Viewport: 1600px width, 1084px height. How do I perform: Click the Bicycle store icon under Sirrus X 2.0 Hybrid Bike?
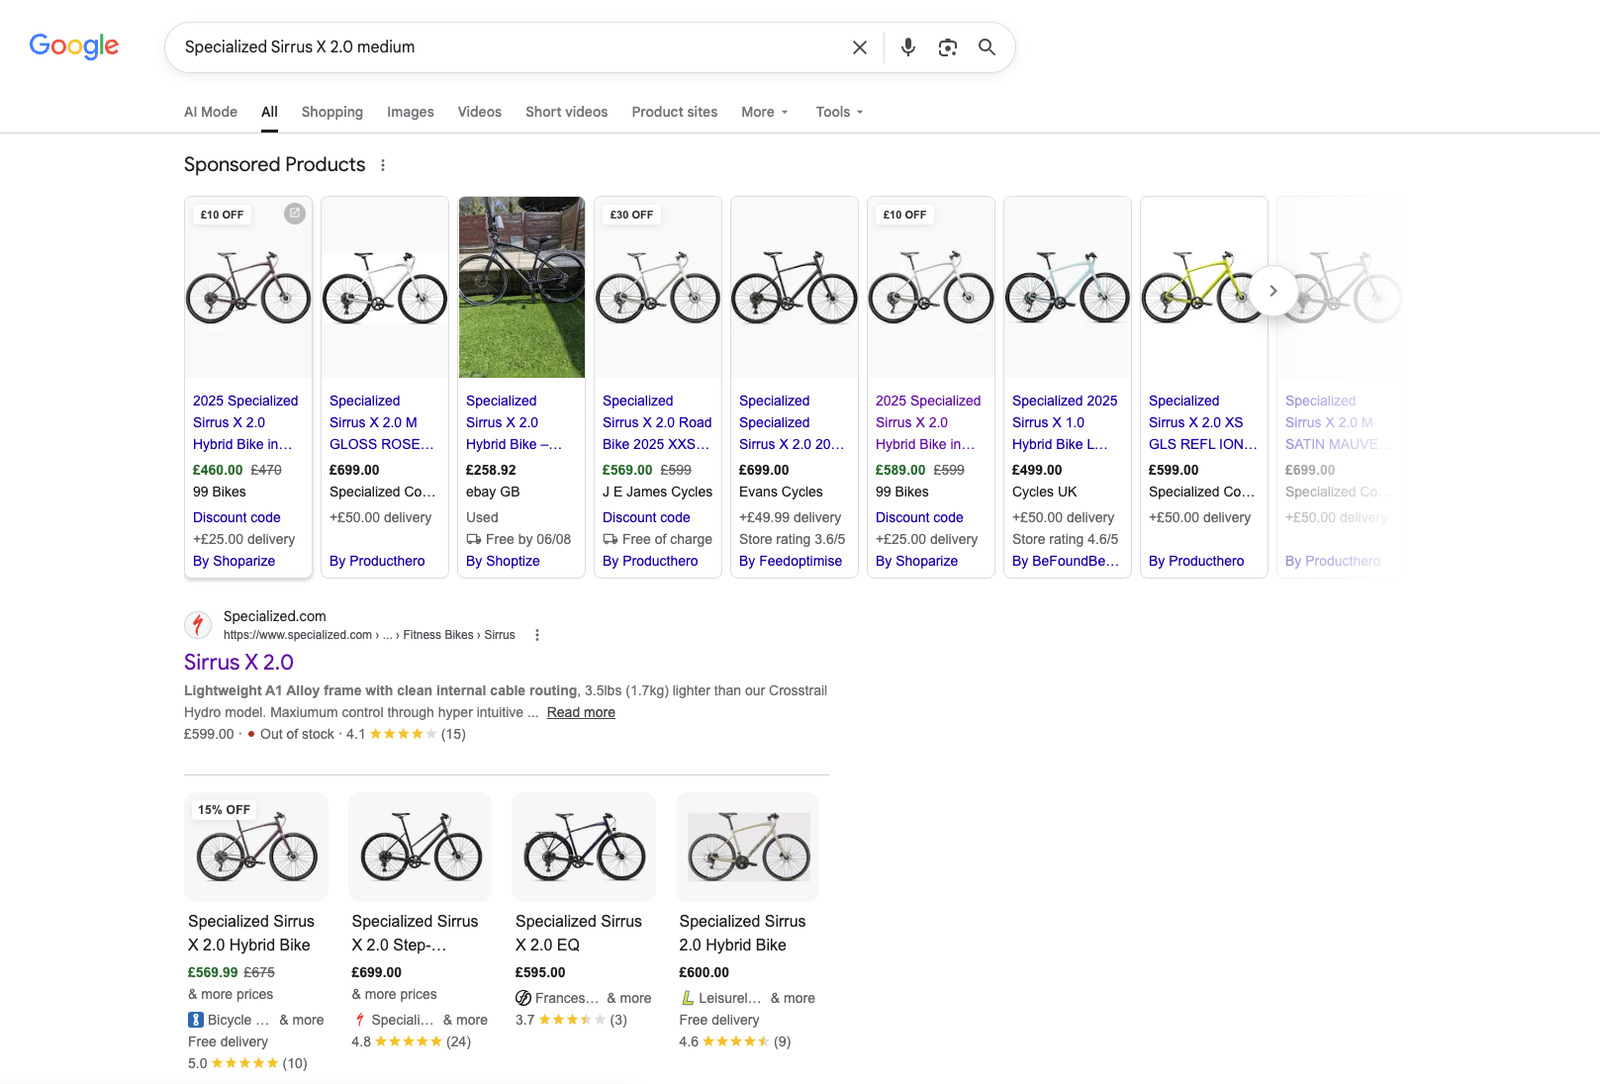(196, 1020)
